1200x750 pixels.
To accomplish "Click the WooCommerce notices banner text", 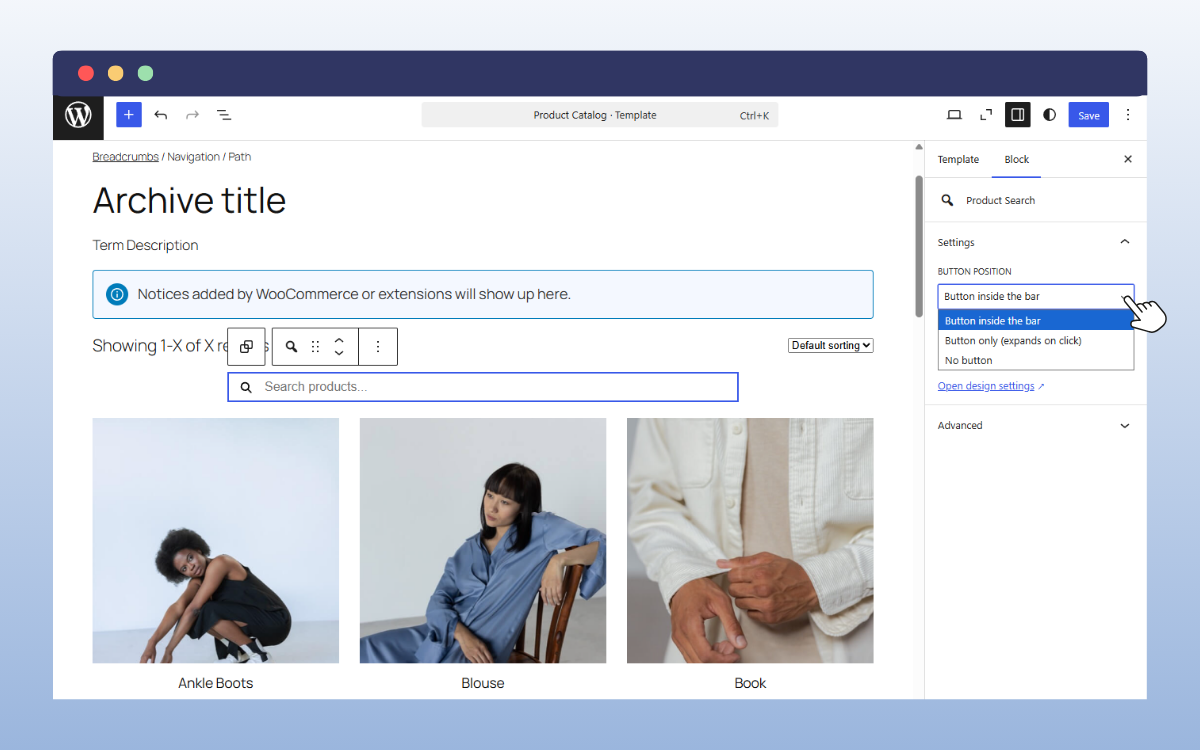I will pos(354,294).
